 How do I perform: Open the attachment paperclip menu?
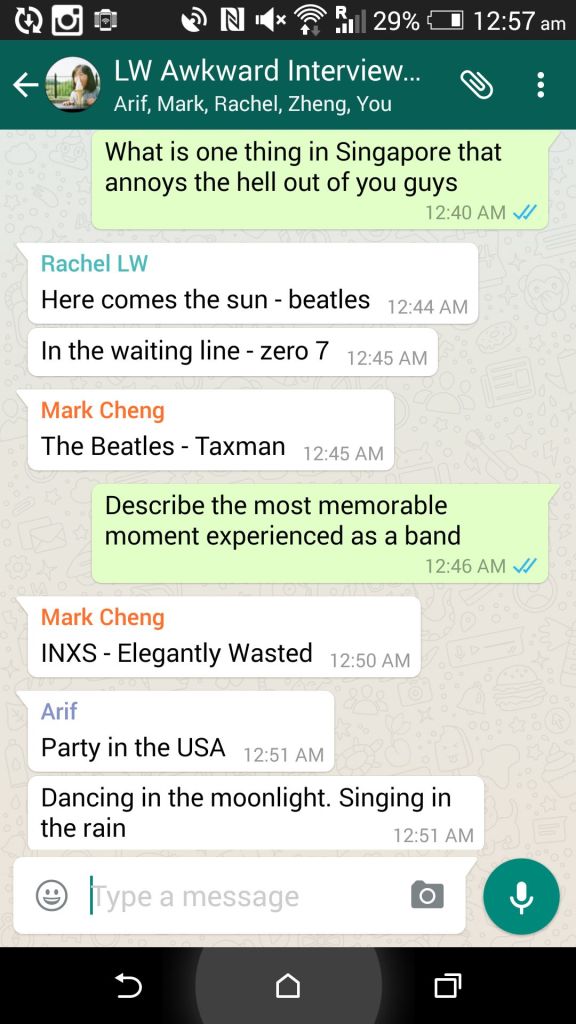click(x=477, y=85)
